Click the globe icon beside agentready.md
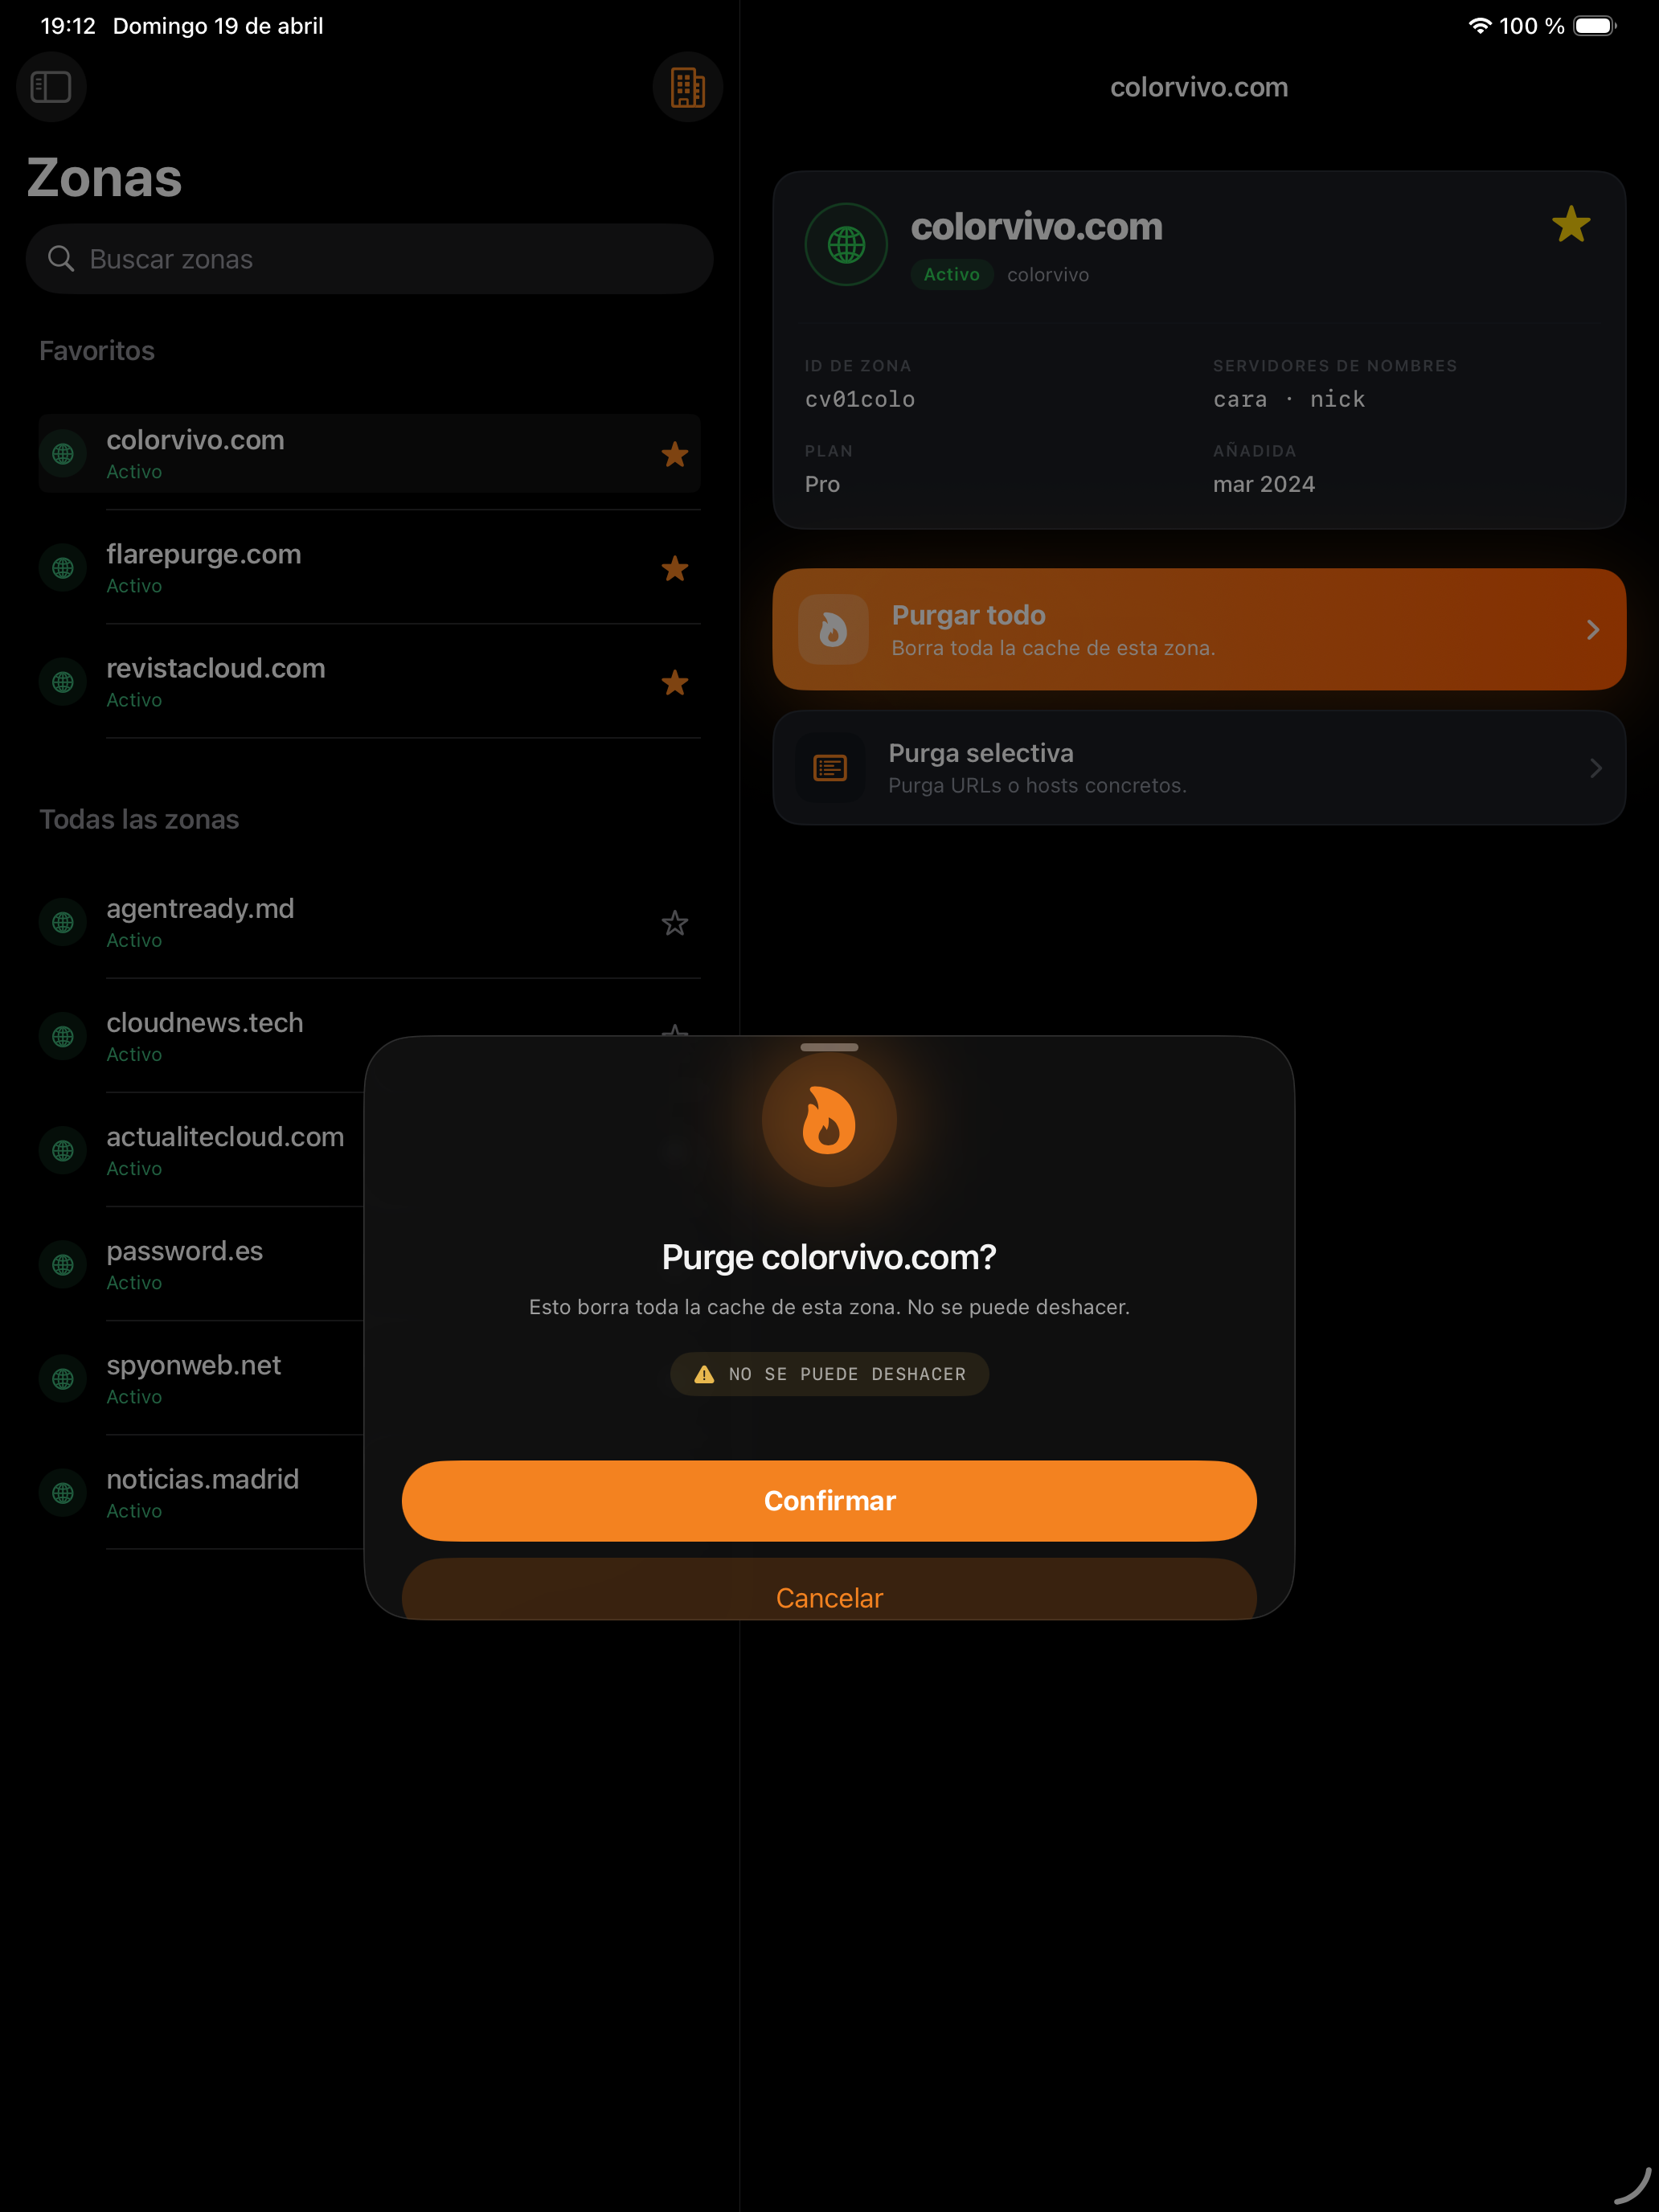Image resolution: width=1659 pixels, height=2212 pixels. pos(63,922)
